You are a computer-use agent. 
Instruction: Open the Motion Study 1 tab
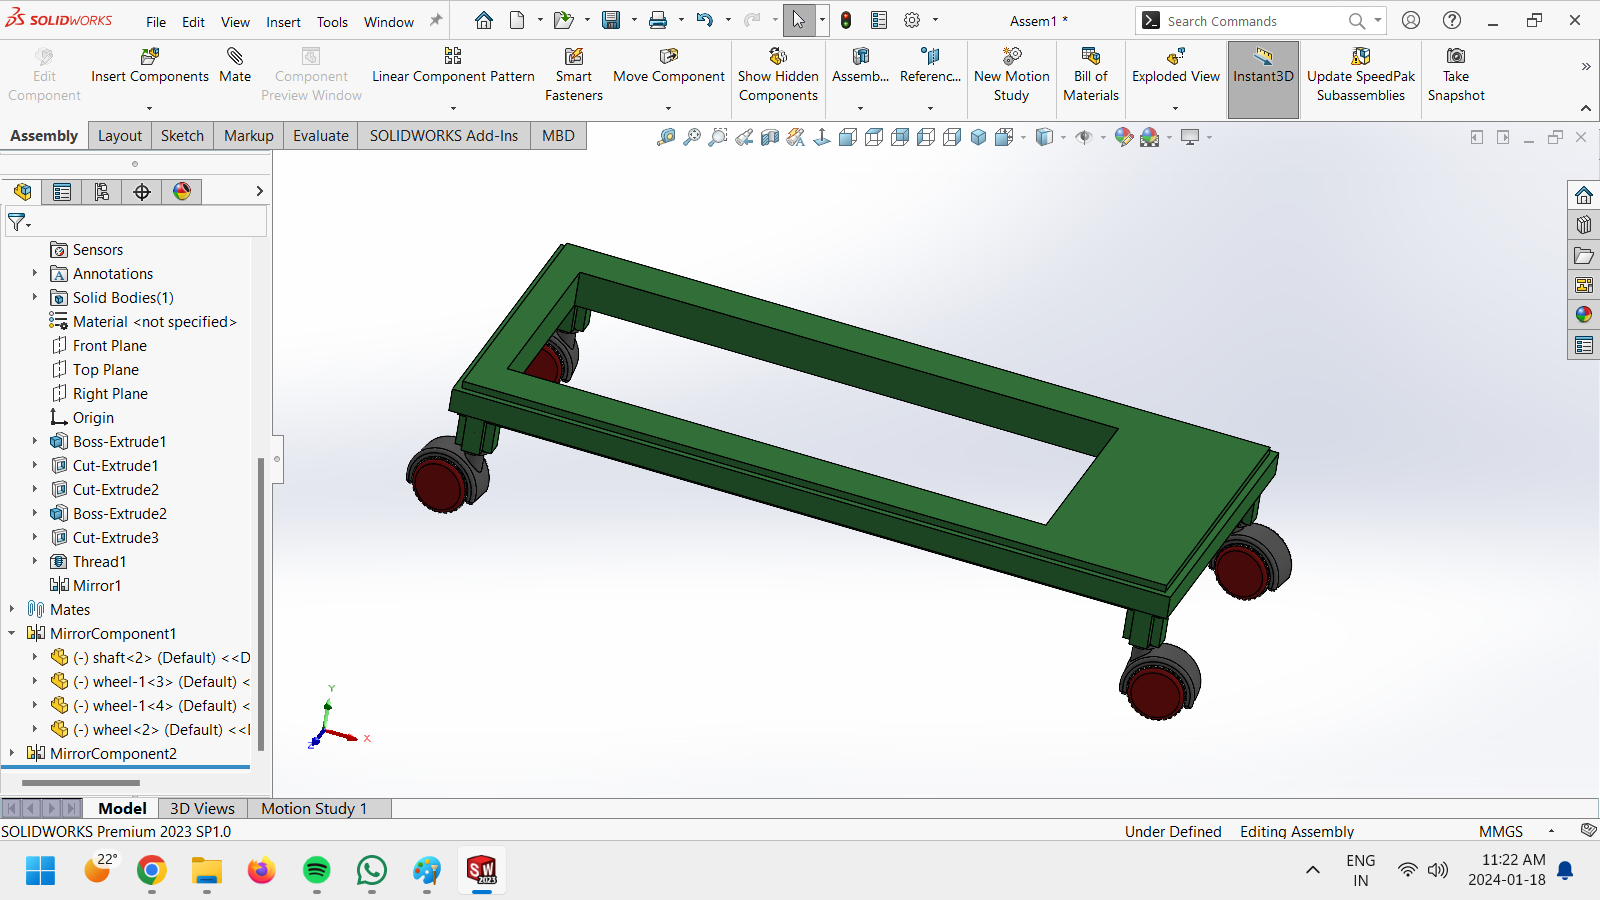pyautogui.click(x=314, y=808)
